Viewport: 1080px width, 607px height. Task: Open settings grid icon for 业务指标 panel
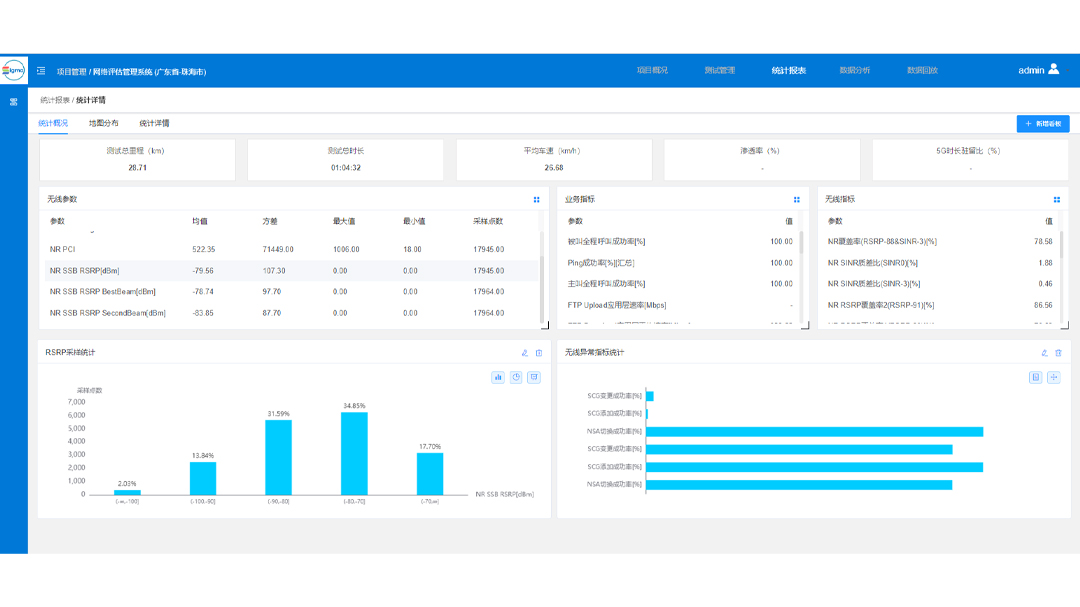pyautogui.click(x=797, y=200)
